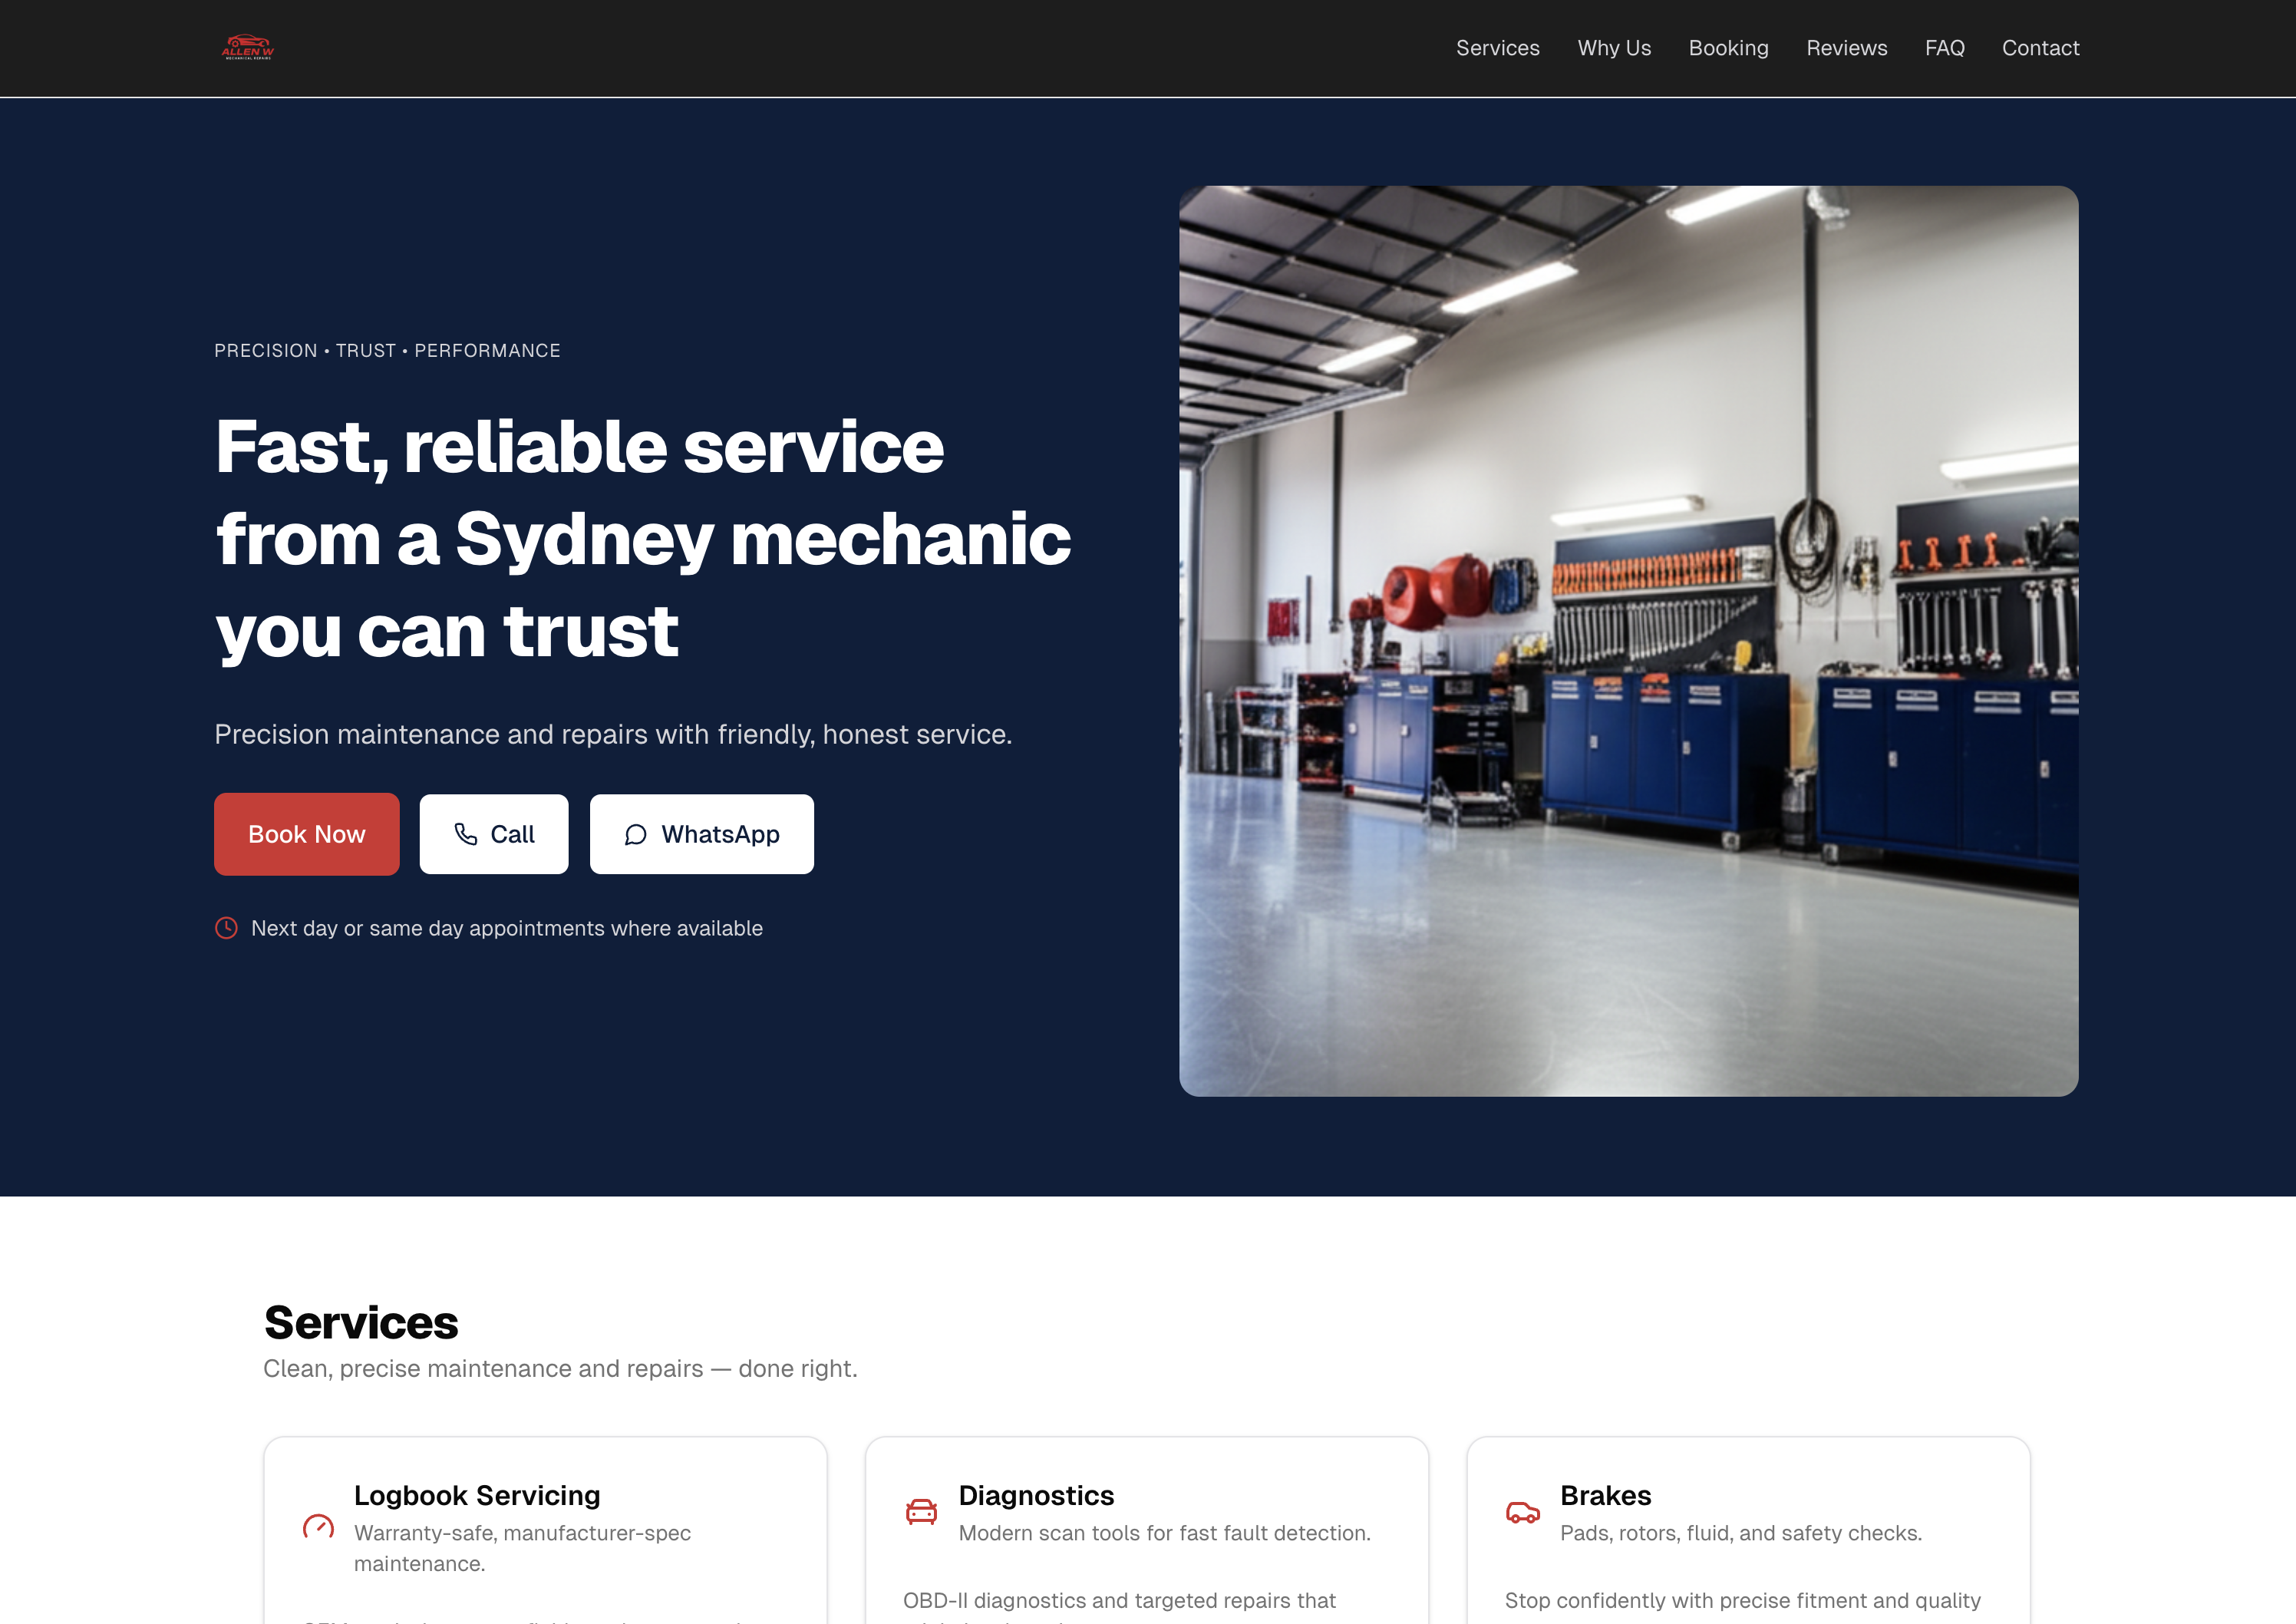Click the red car icon beside Brakes
The height and width of the screenshot is (1624, 2296).
point(1522,1511)
